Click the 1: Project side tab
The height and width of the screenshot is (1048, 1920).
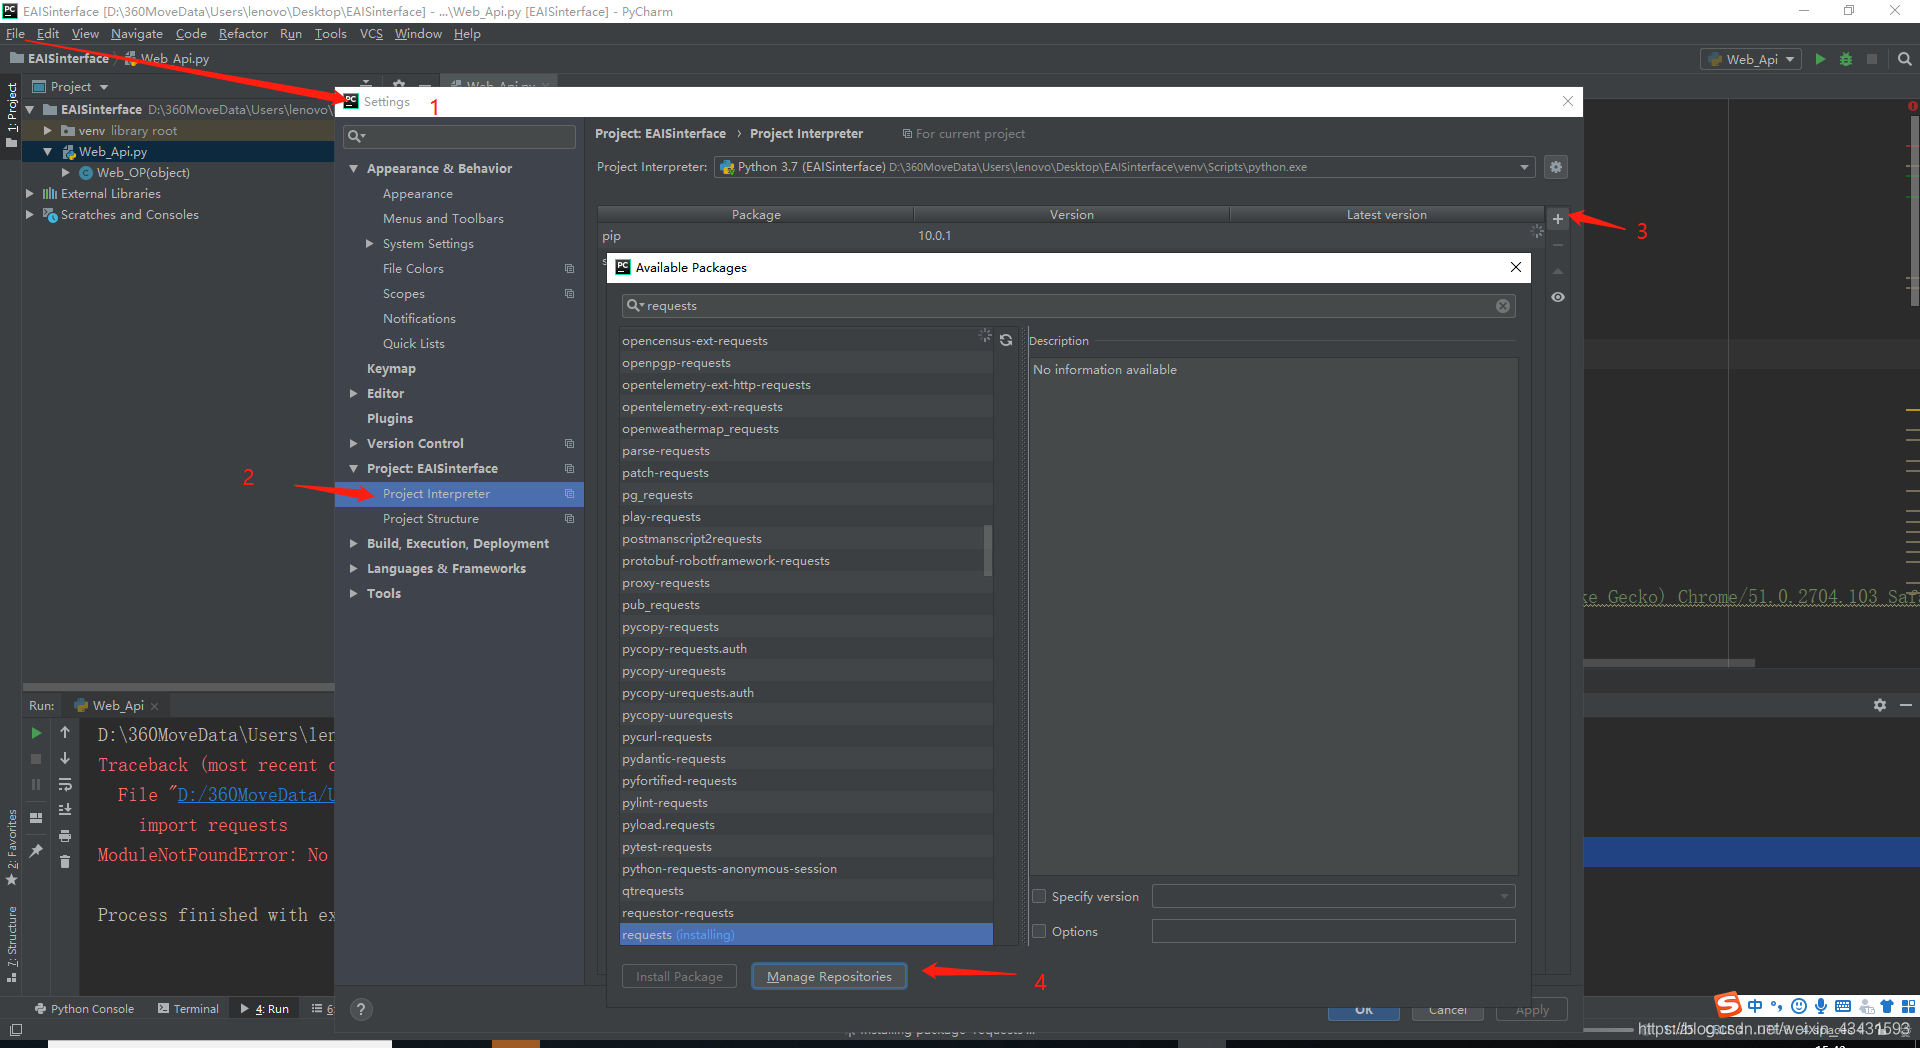tap(12, 114)
